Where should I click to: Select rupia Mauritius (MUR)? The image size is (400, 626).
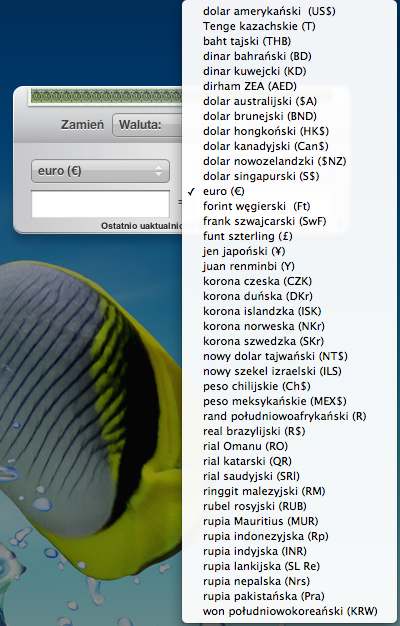coord(289,521)
